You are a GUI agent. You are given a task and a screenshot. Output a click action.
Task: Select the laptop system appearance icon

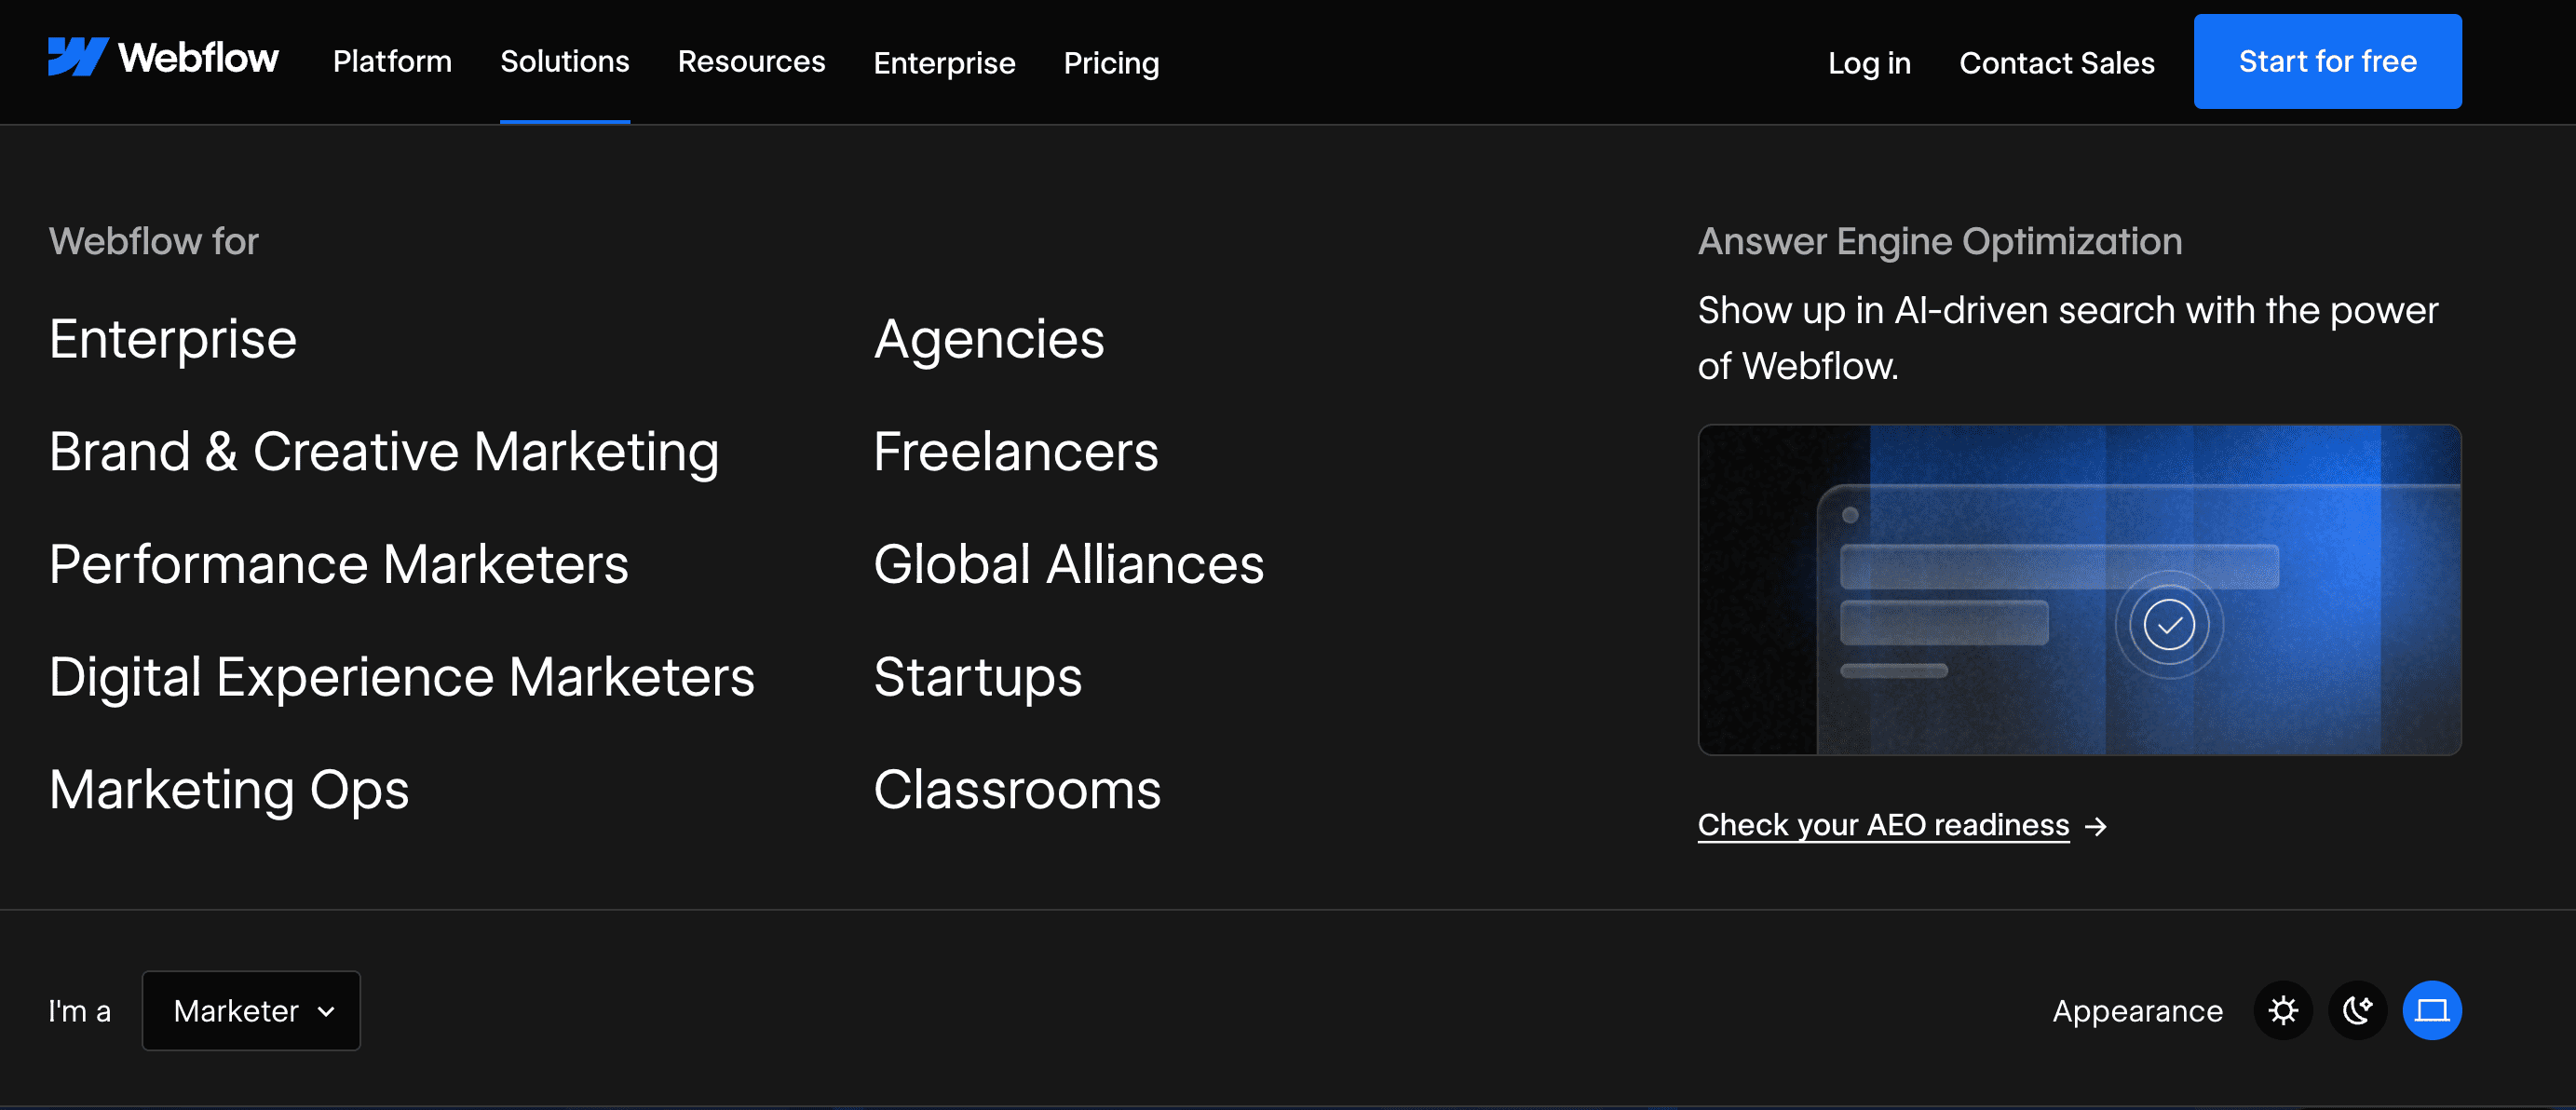click(x=2432, y=1010)
